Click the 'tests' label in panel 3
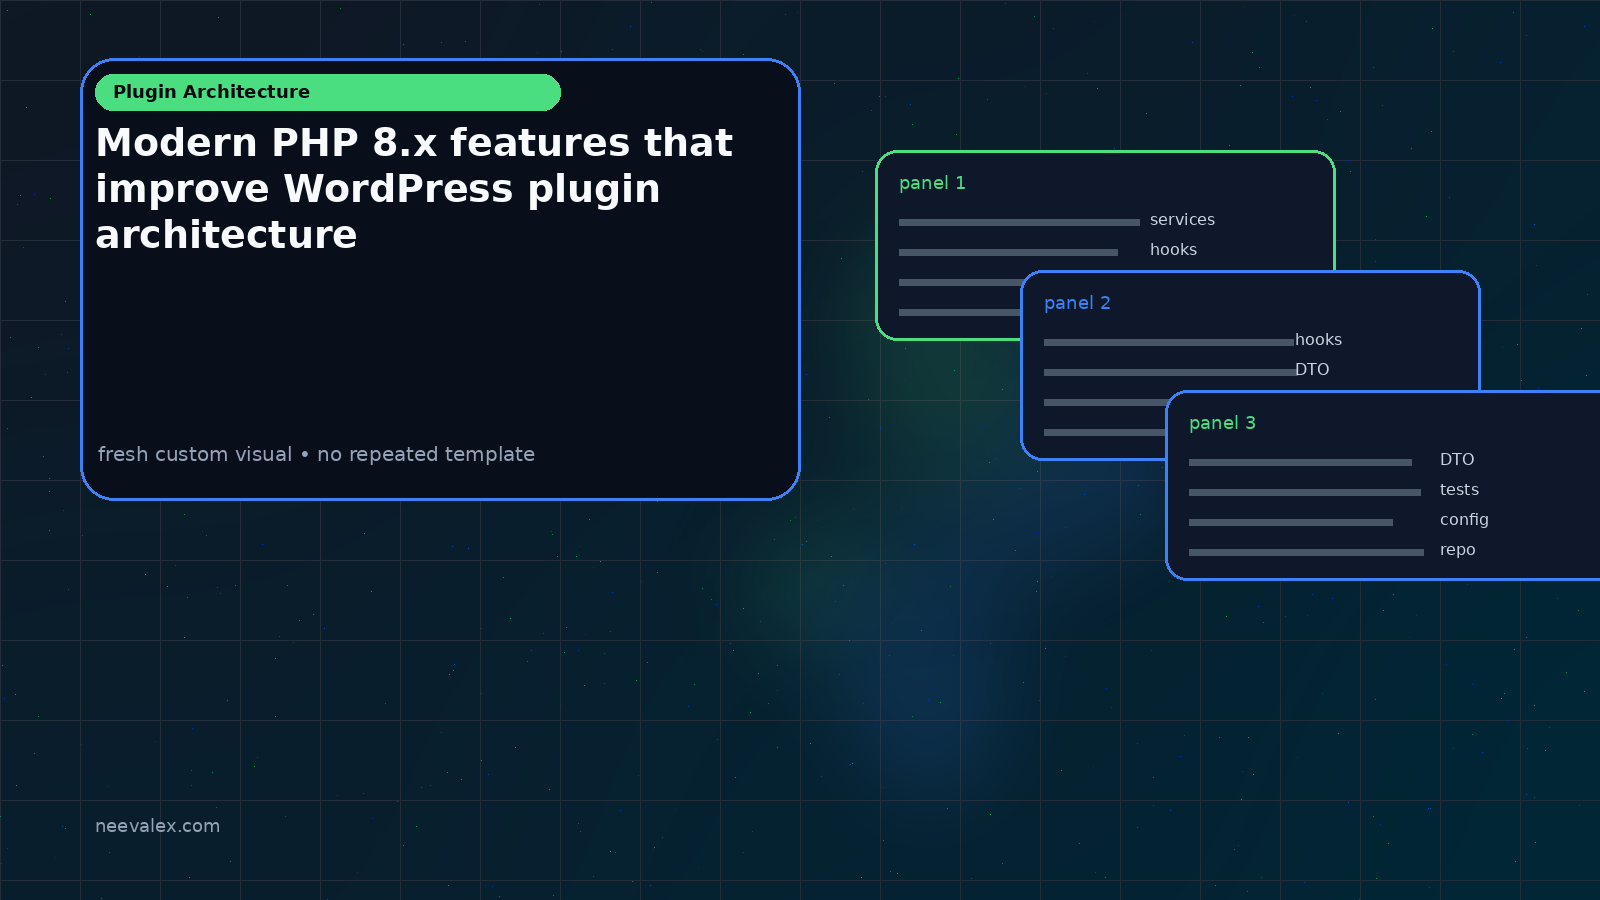This screenshot has width=1600, height=900. click(x=1459, y=489)
